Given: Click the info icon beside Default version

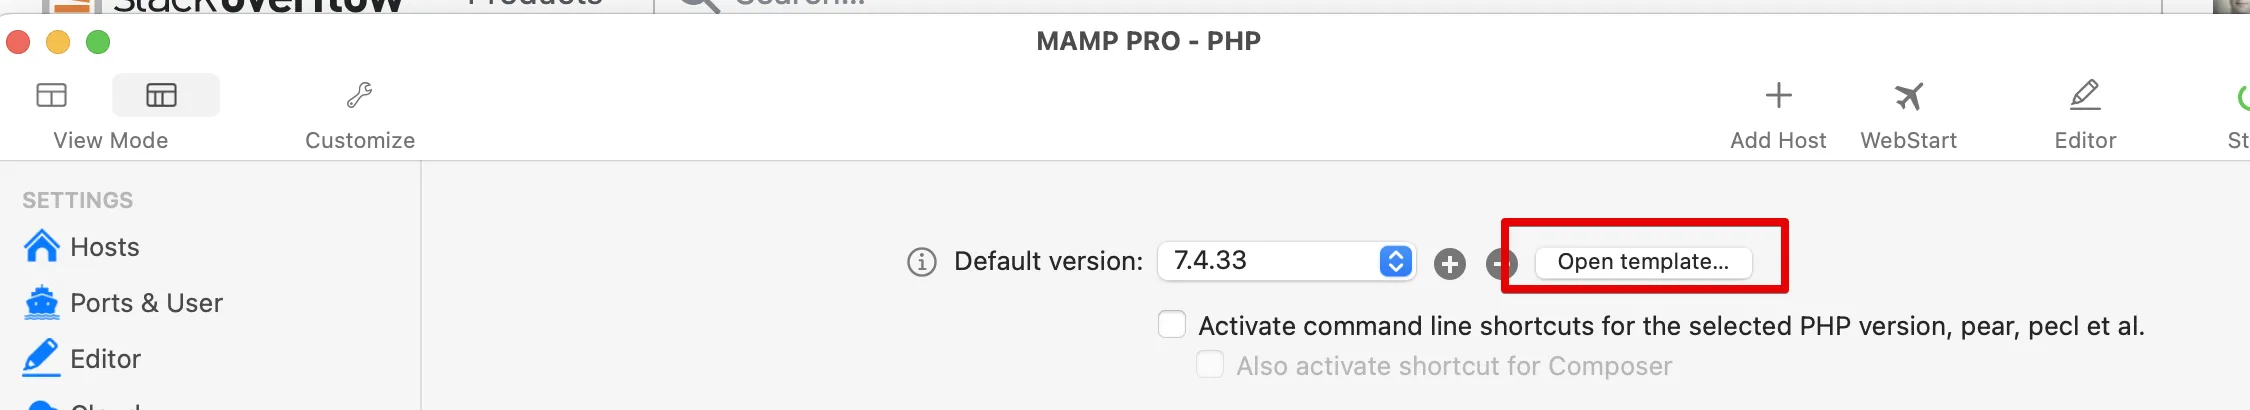Looking at the screenshot, I should 921,262.
